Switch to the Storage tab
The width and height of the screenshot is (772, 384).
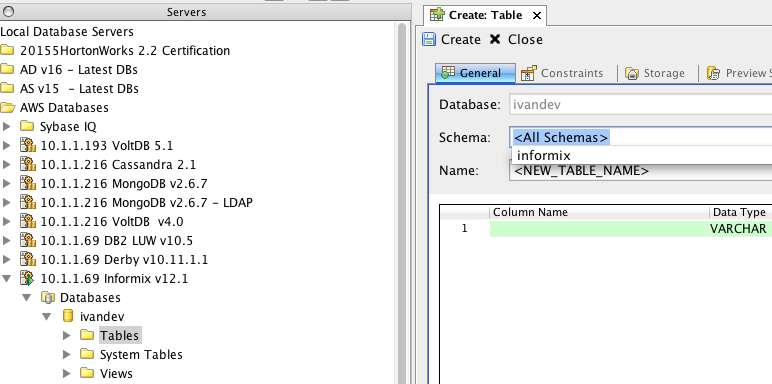[x=654, y=73]
